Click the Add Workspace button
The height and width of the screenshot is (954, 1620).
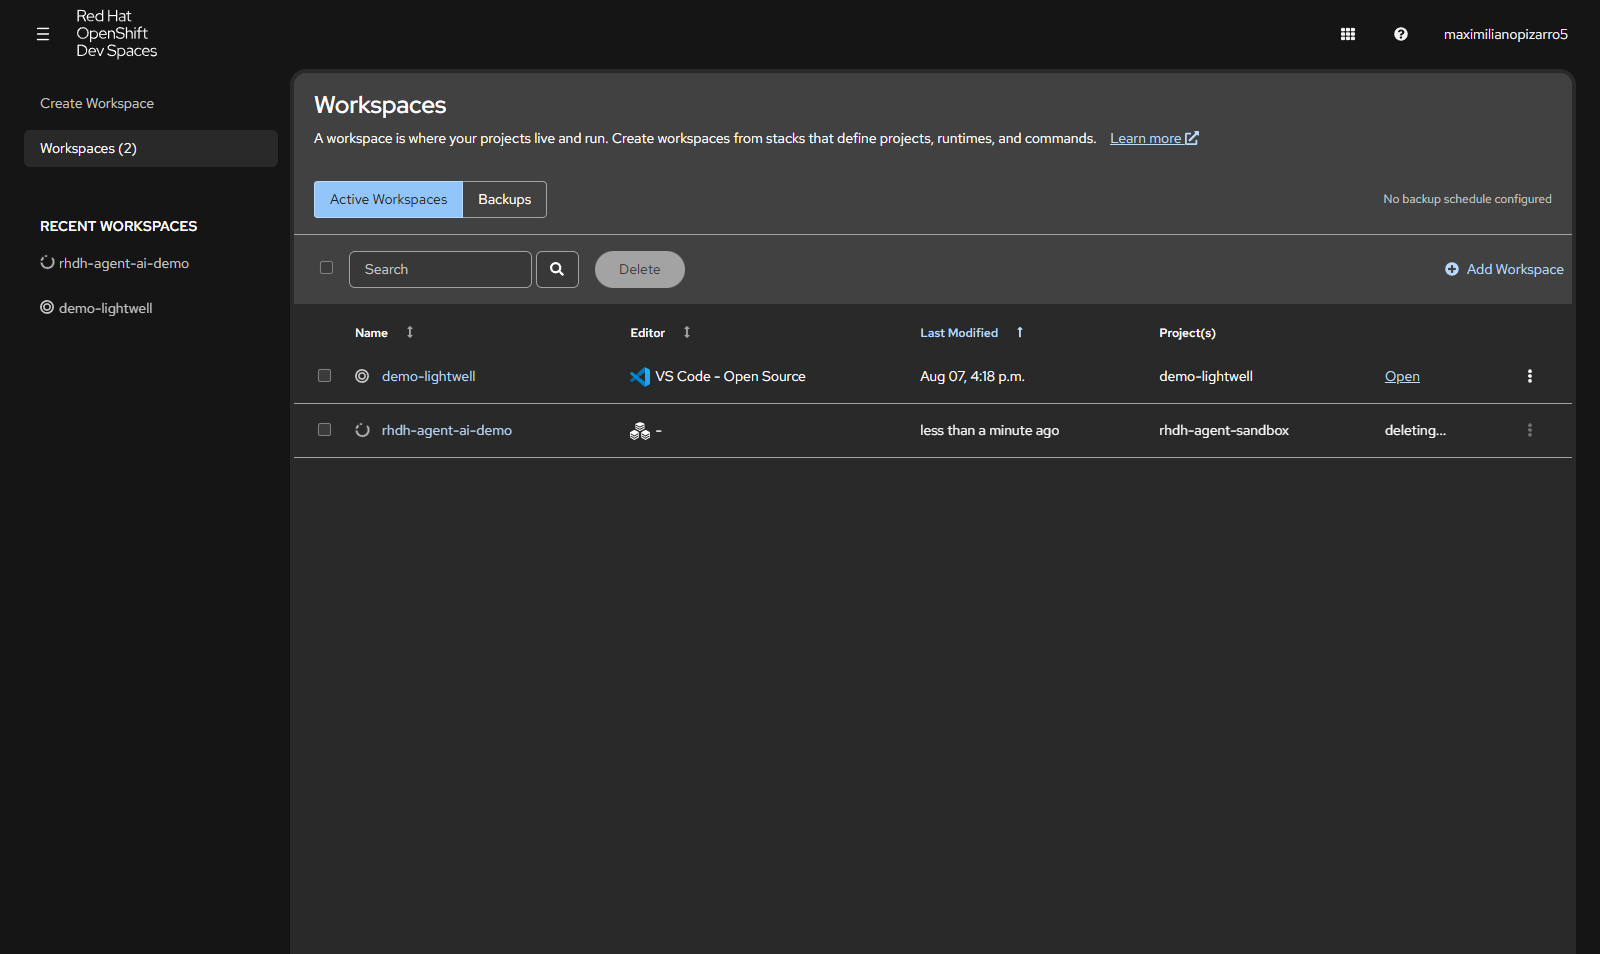1504,269
